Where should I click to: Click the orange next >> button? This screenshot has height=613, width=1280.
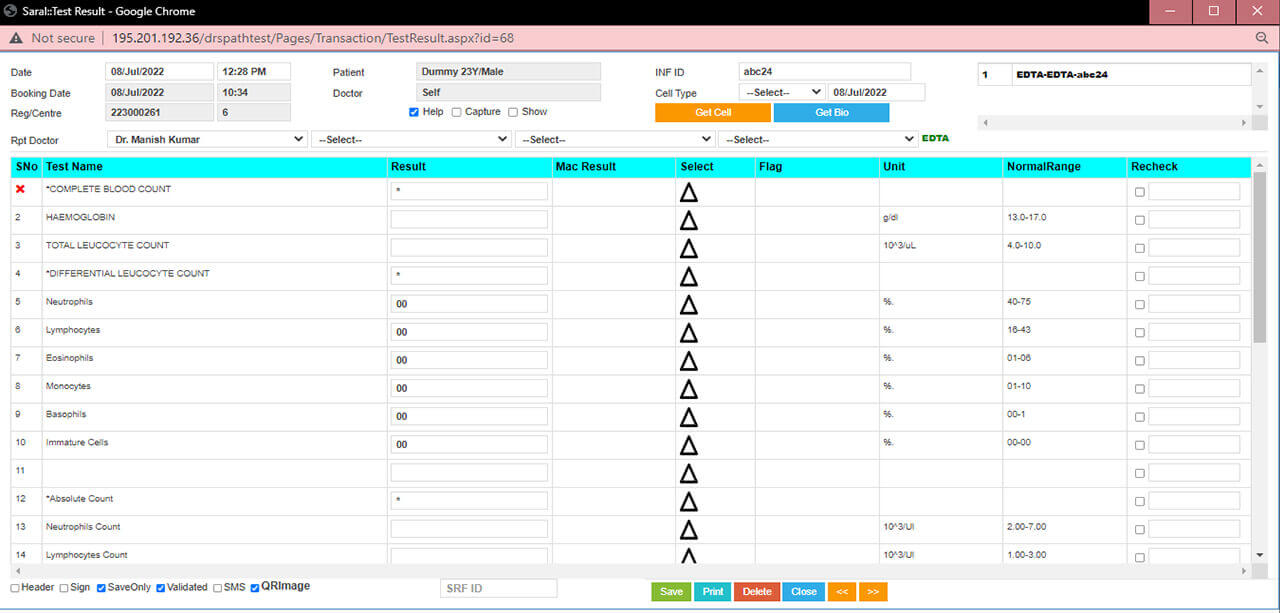(x=872, y=592)
